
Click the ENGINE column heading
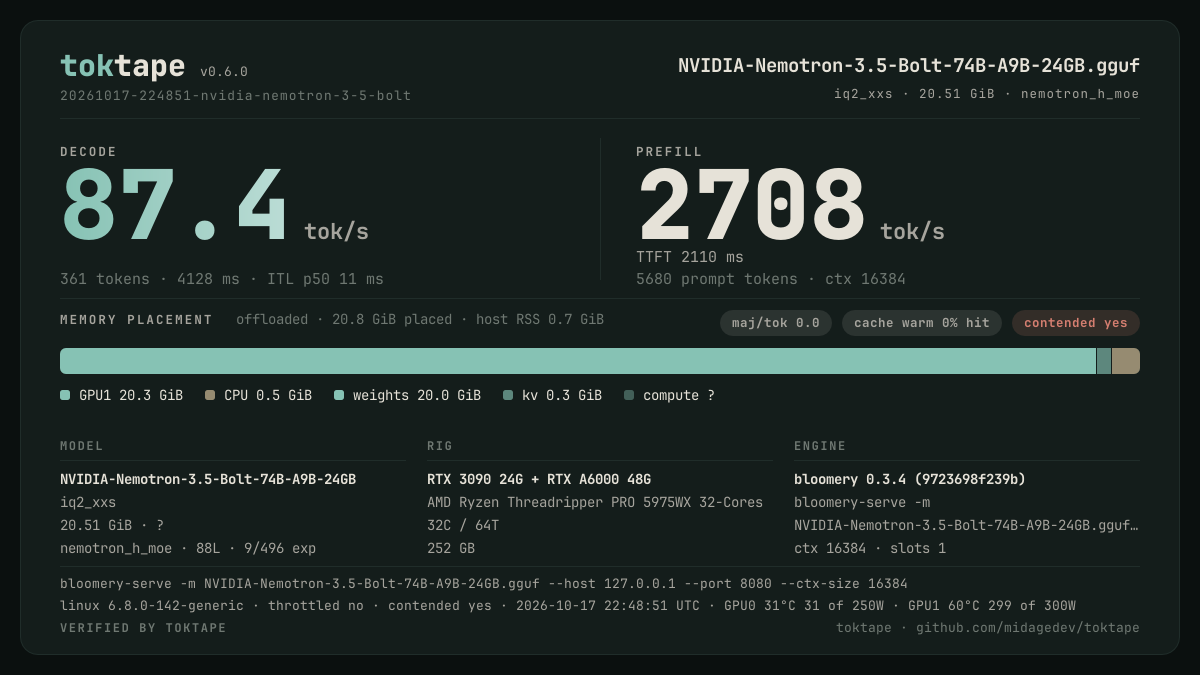coord(820,446)
